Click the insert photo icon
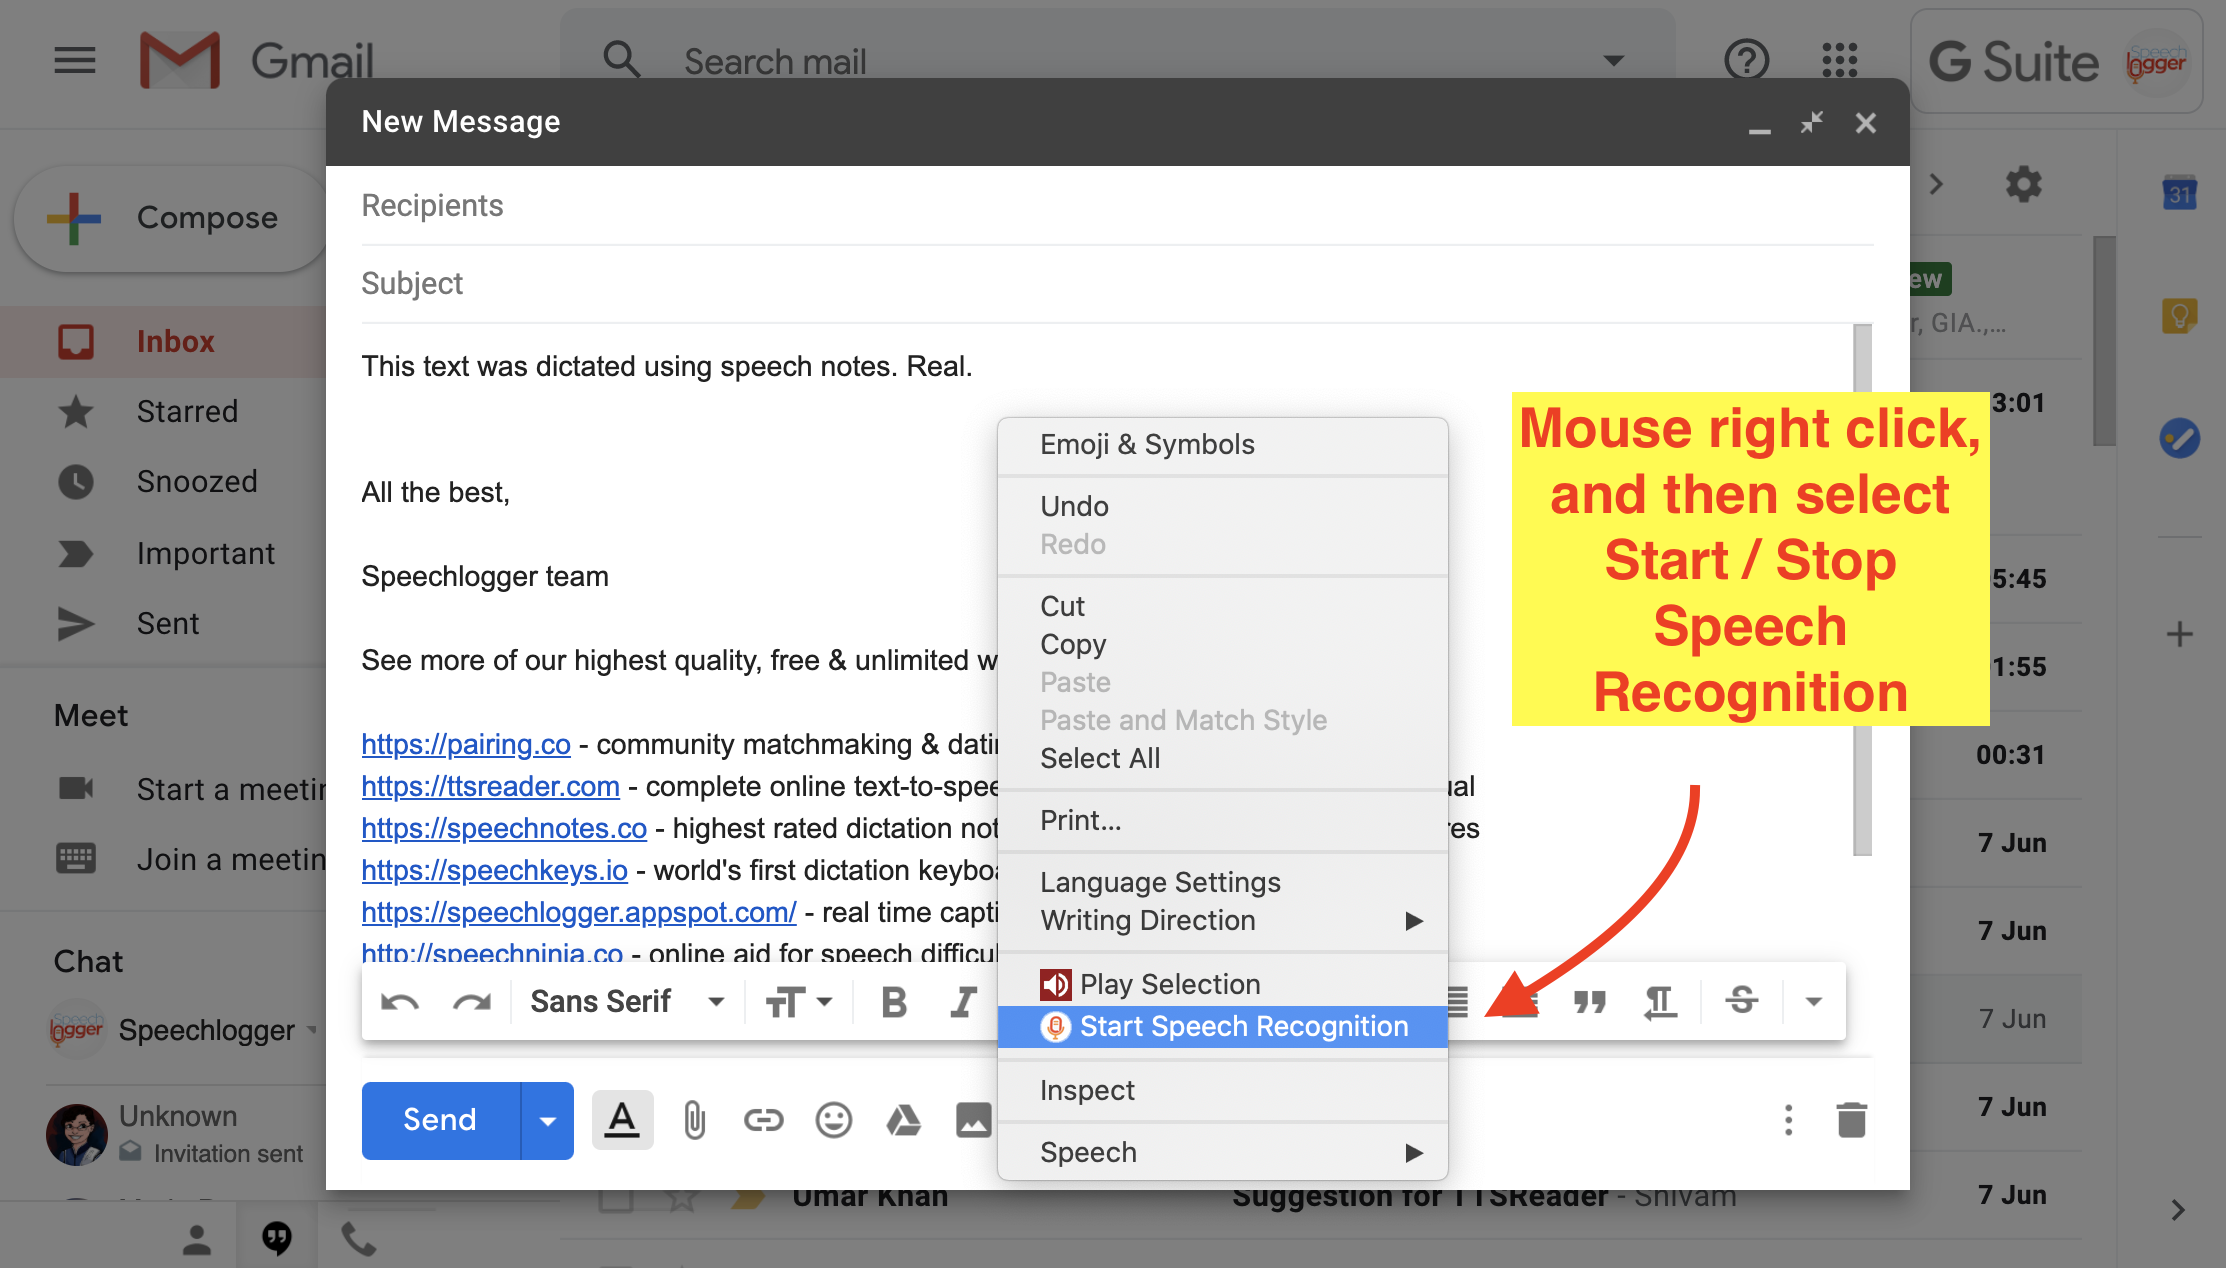The height and width of the screenshot is (1268, 2226). [x=973, y=1120]
